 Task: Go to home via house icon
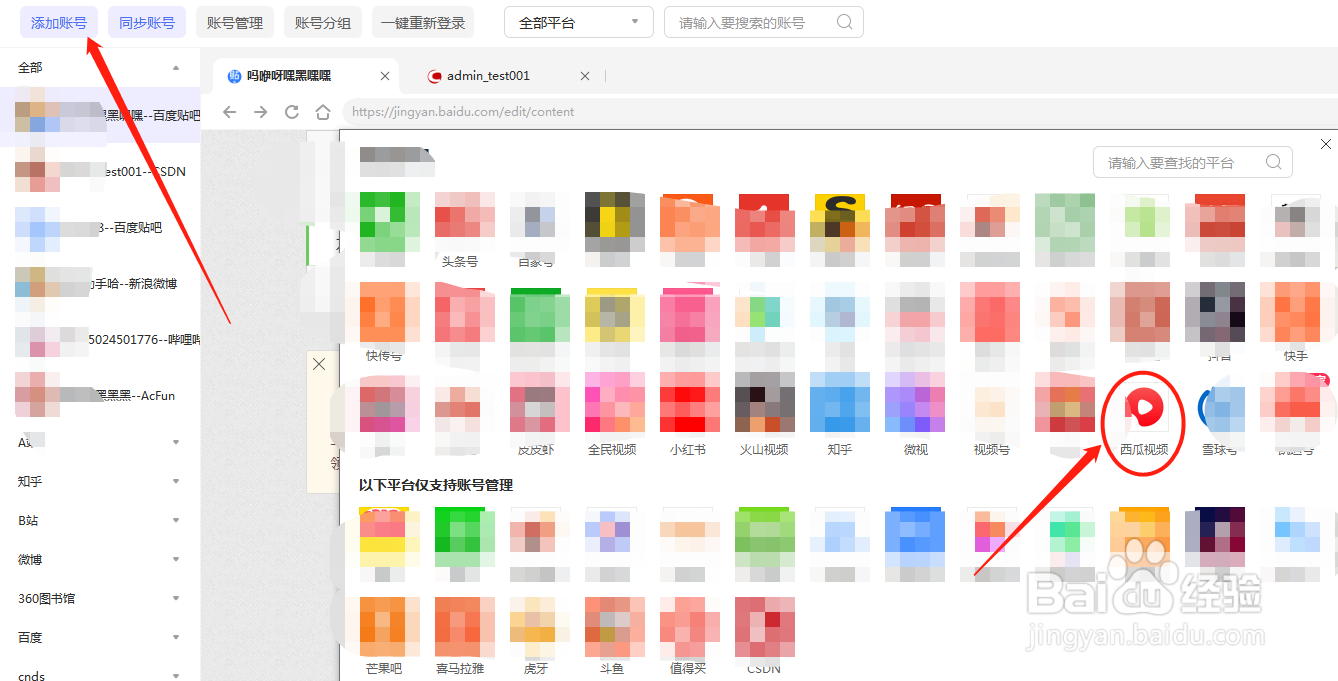coord(323,112)
